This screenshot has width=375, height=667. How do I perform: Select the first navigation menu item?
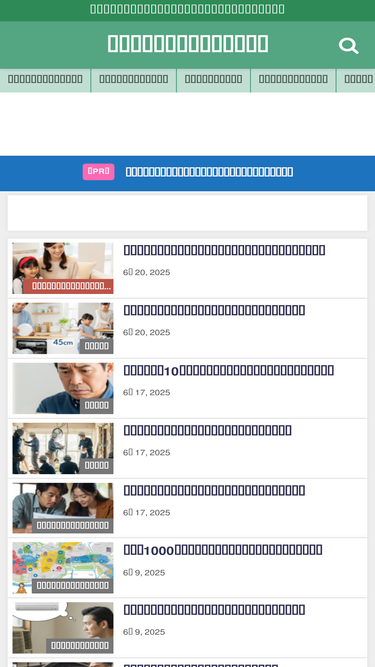(x=45, y=80)
